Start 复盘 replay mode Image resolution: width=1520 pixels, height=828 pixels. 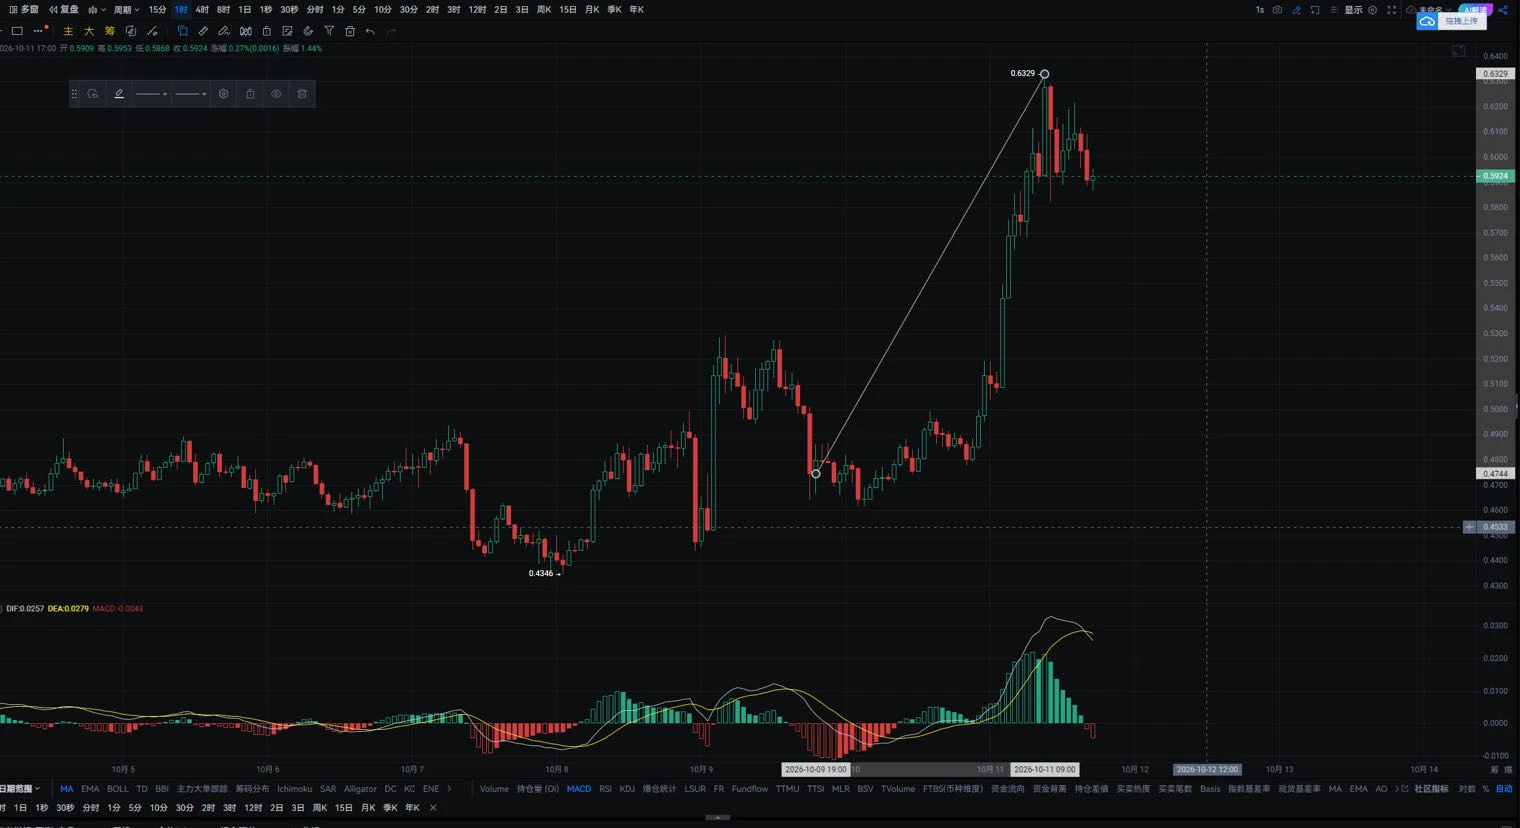[63, 10]
